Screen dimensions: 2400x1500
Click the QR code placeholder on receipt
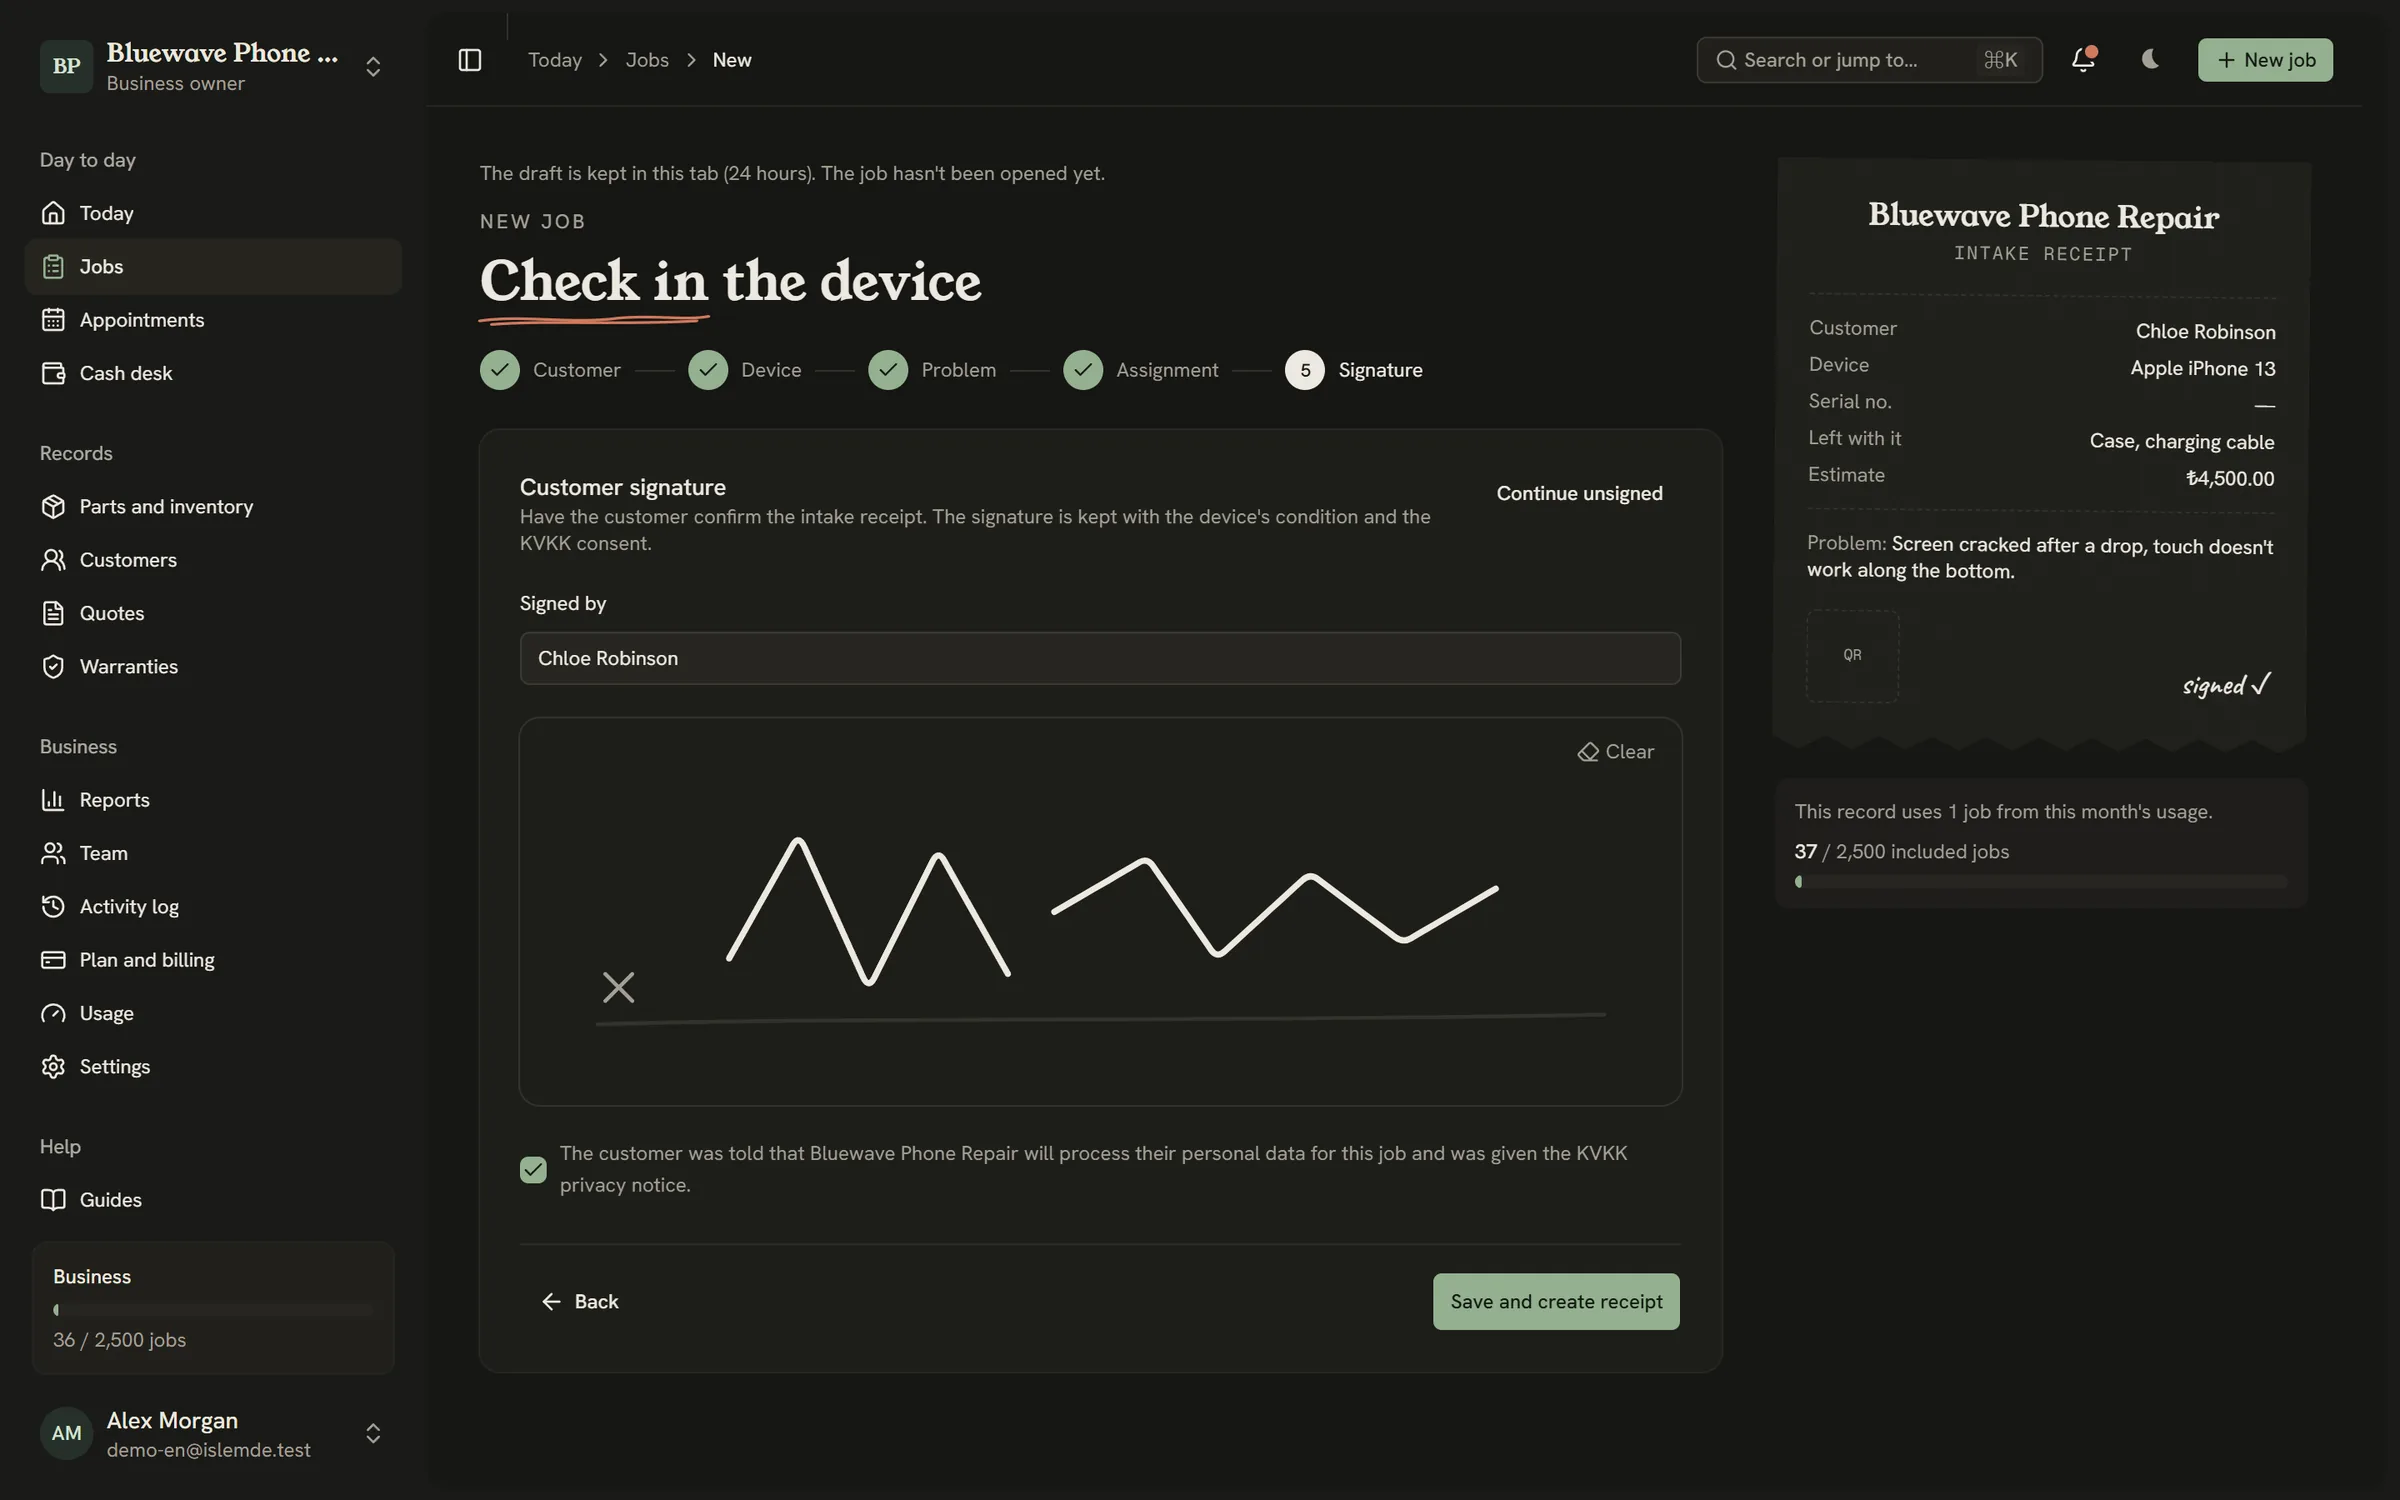pos(1852,656)
